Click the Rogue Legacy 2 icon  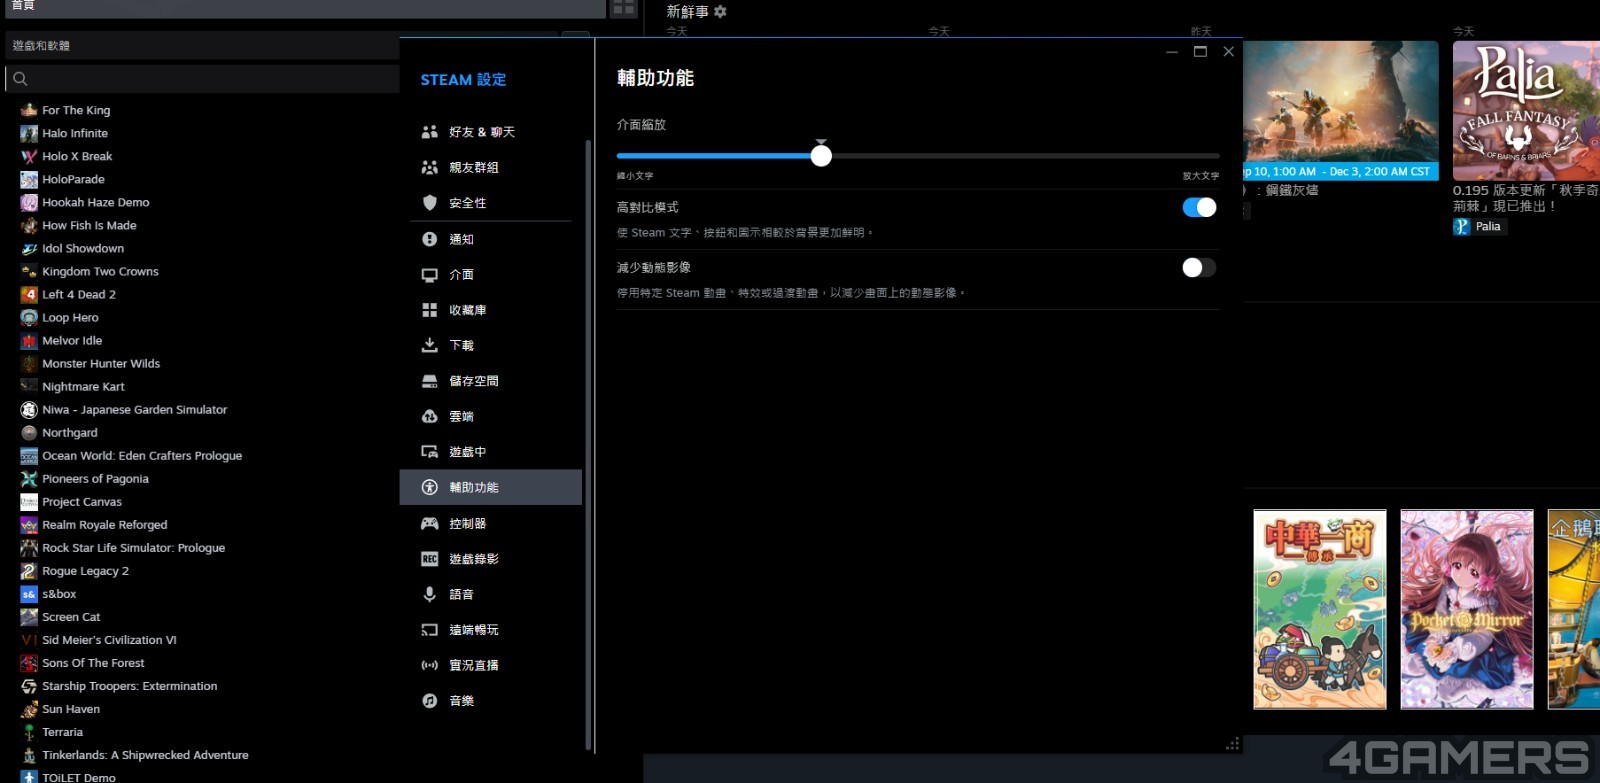click(29, 570)
